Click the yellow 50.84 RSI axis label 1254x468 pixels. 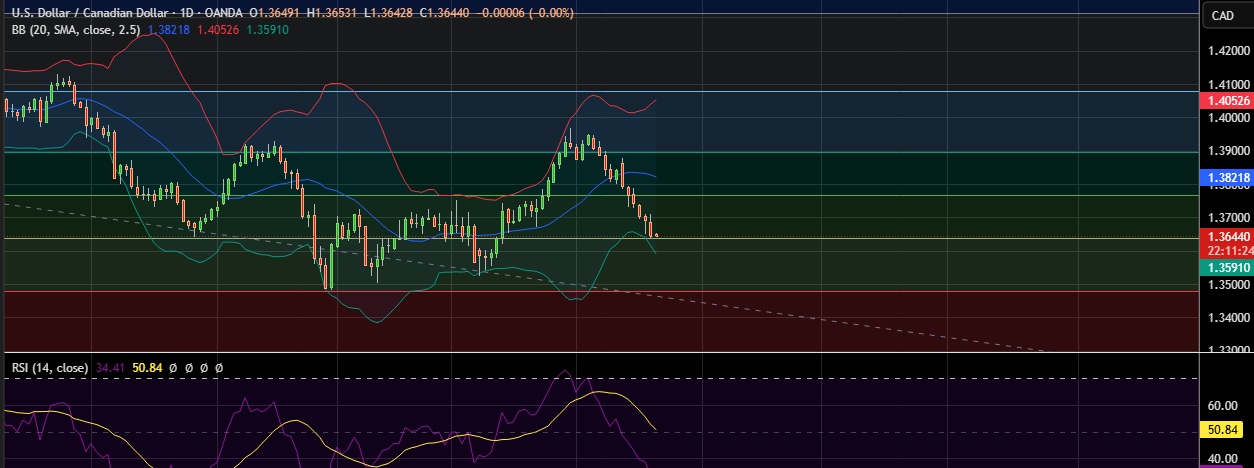(x=1222, y=431)
